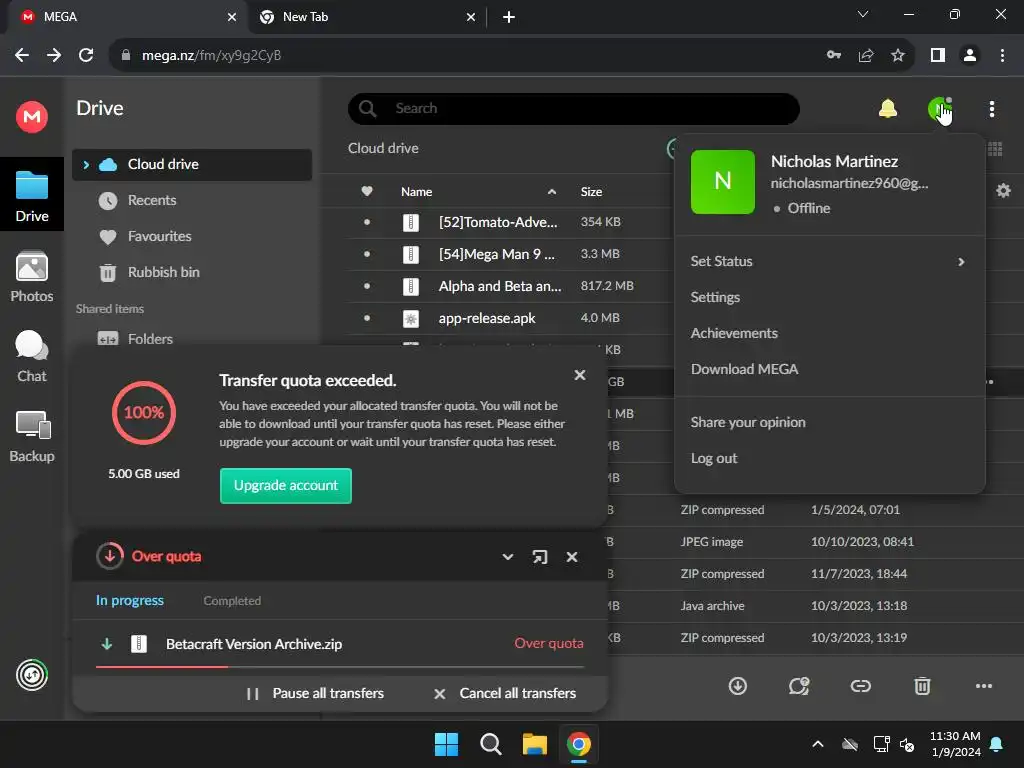Open the Rubbish bin
The height and width of the screenshot is (768, 1024).
(x=163, y=272)
